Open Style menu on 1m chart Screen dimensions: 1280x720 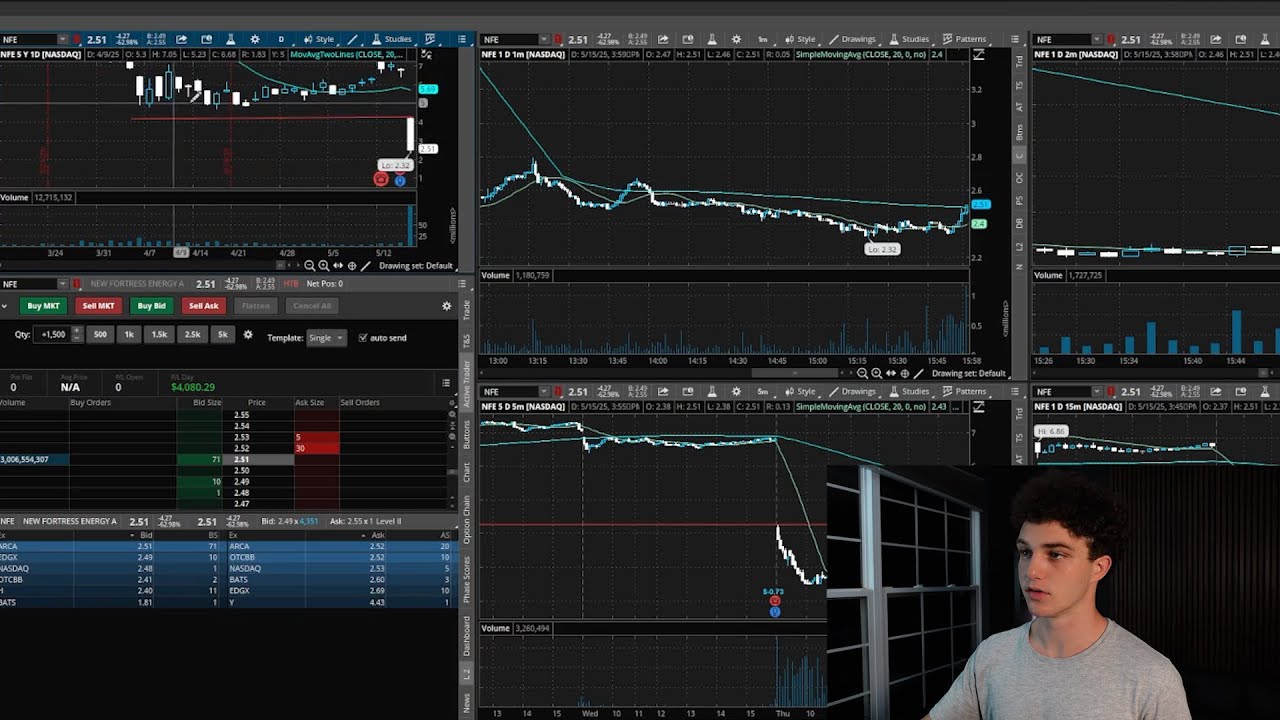800,39
